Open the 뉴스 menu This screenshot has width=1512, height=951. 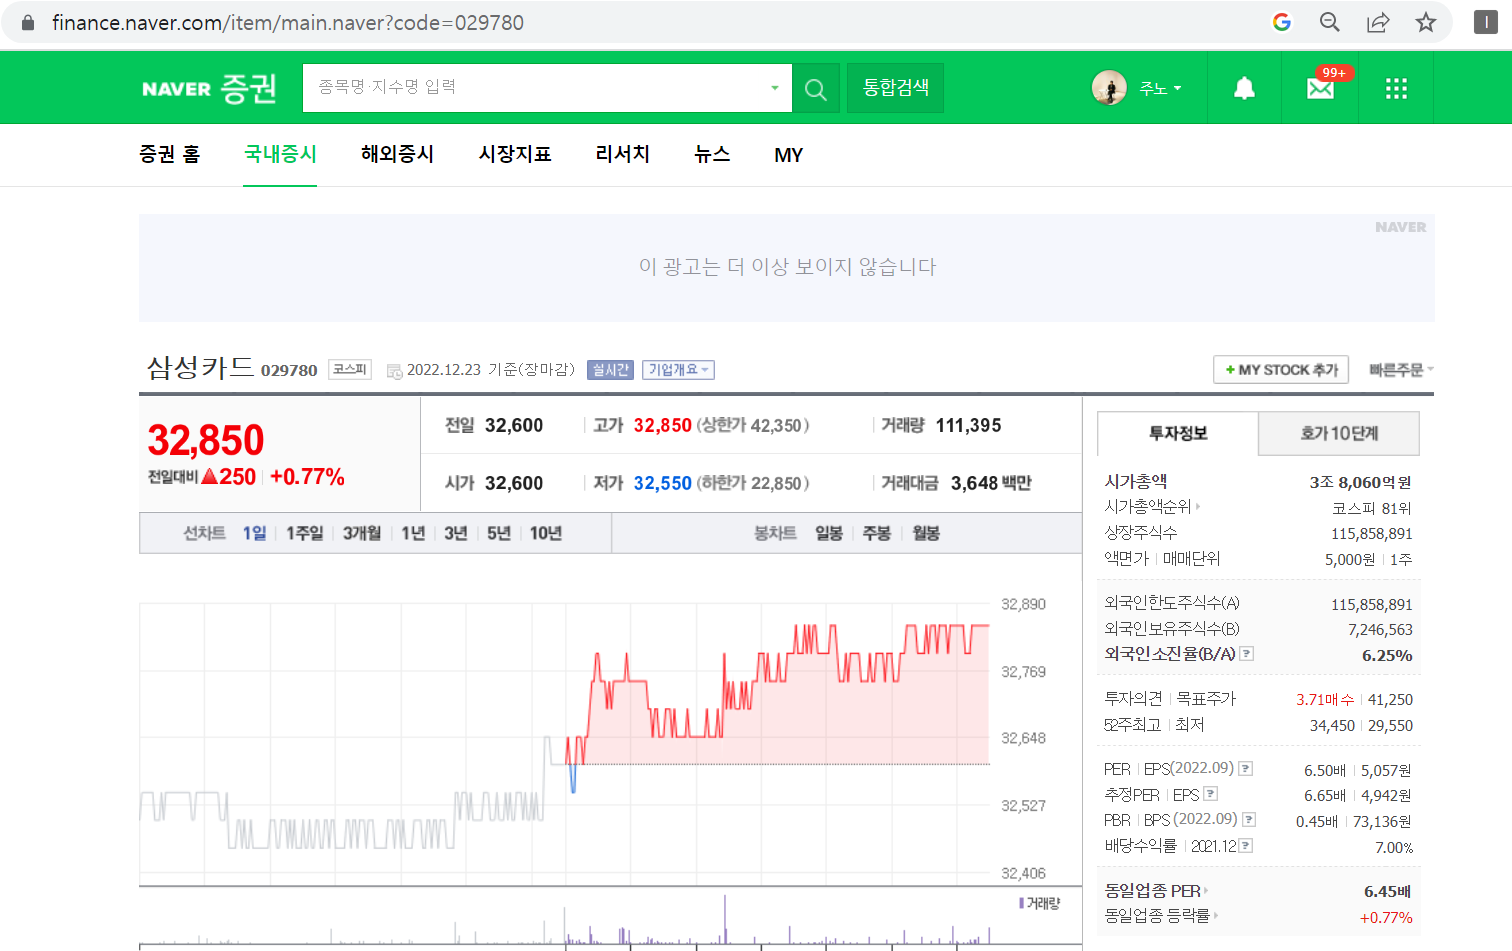[x=712, y=154]
